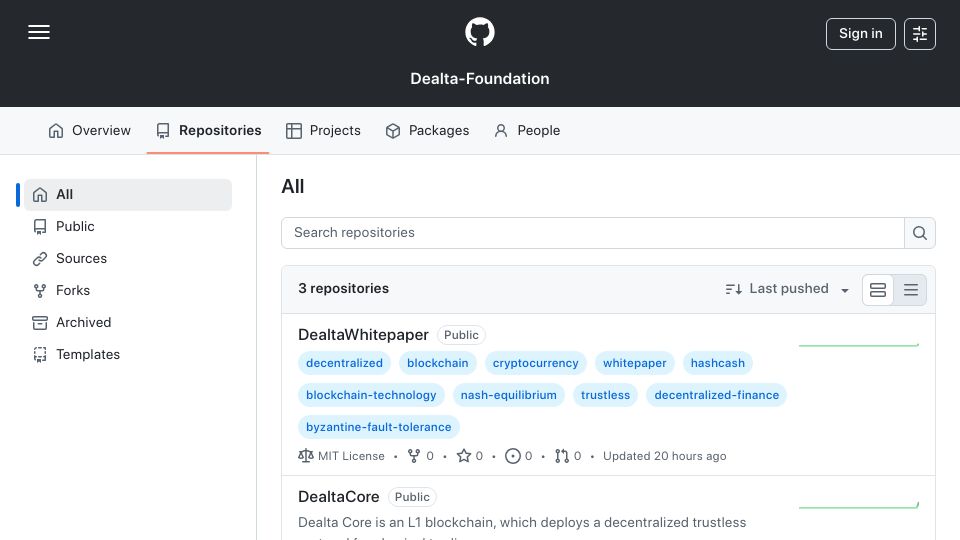Show Templates repositories
Screen dimensions: 960x540
[128, 354]
